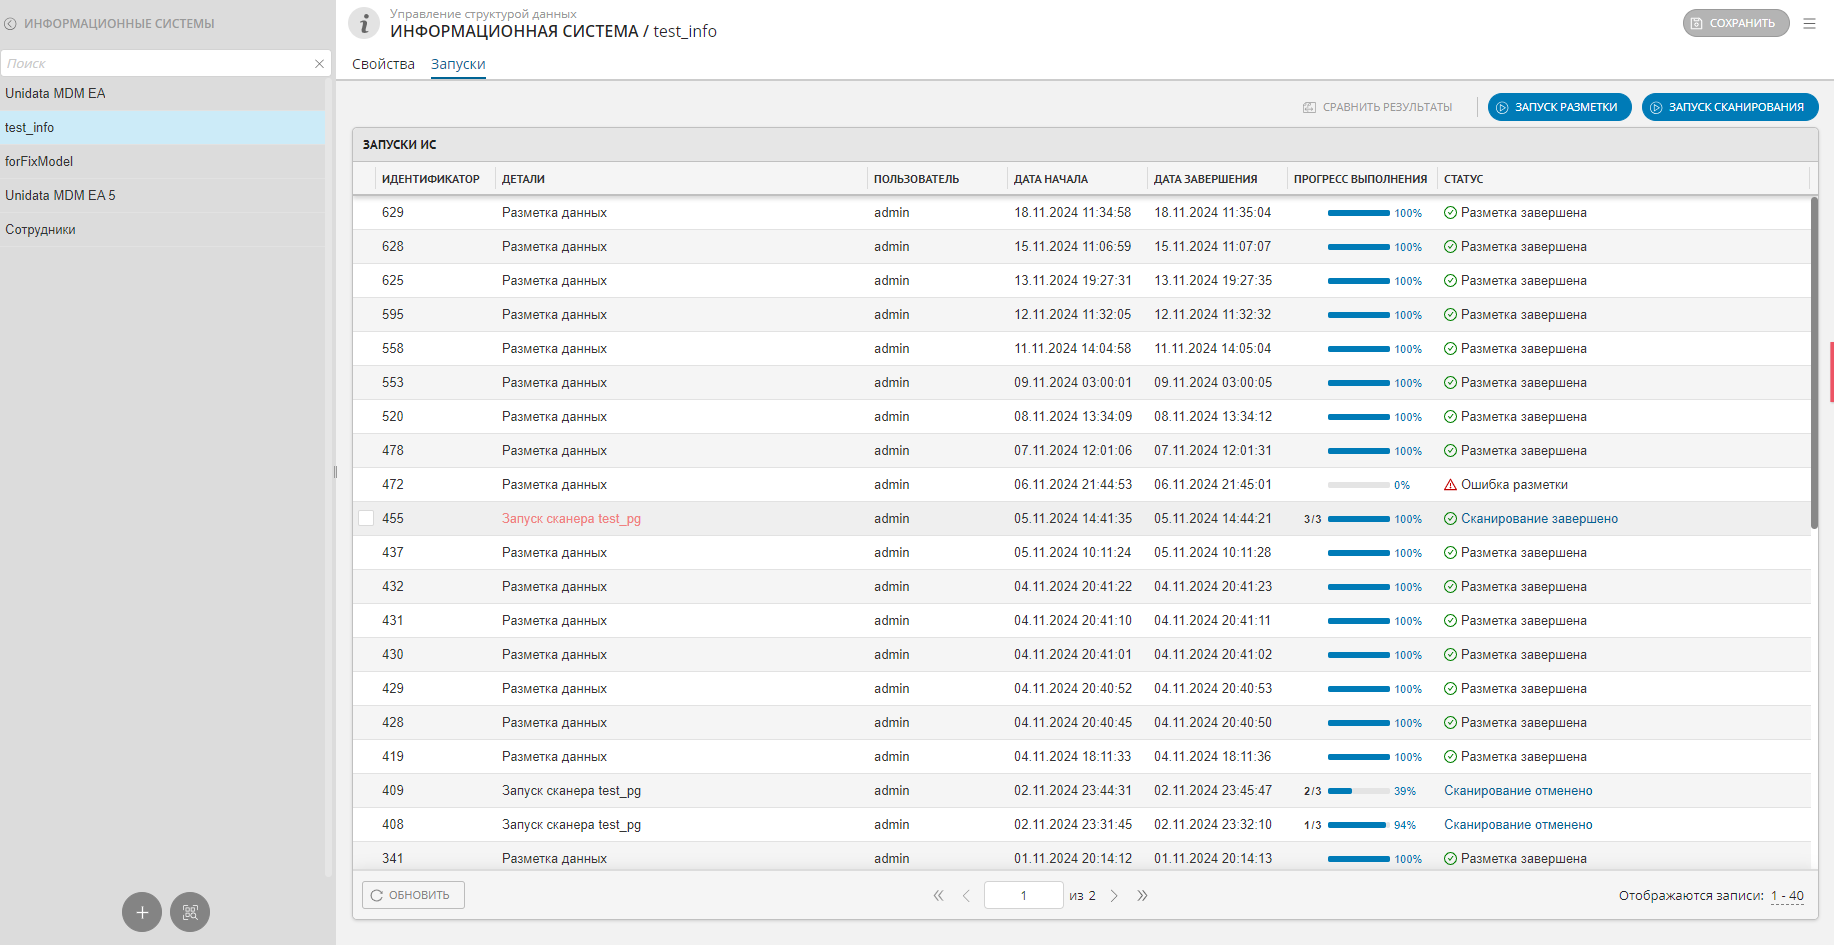Switch to the Свойства tab

click(383, 64)
